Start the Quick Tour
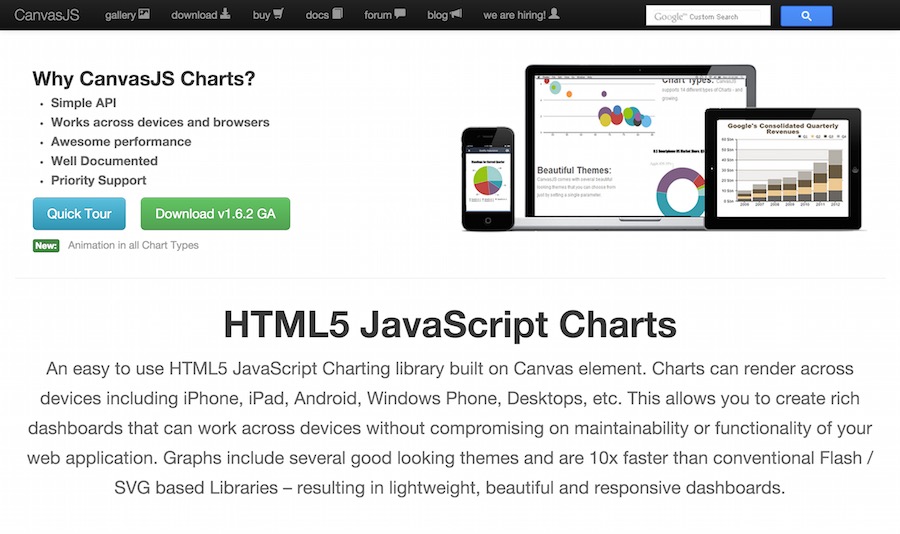The height and width of the screenshot is (534, 900). pyautogui.click(x=79, y=214)
